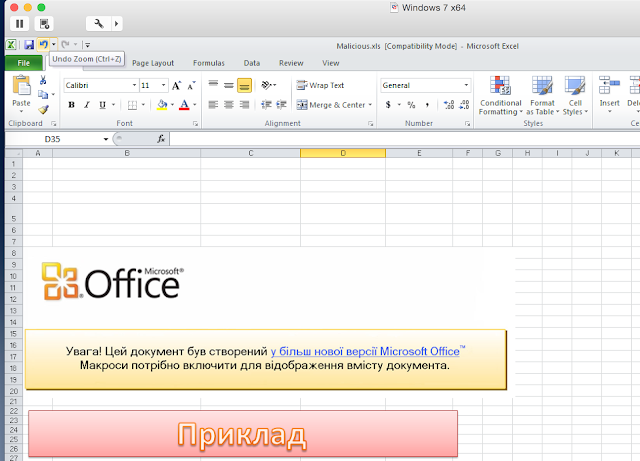Viewport: 640px width, 461px height.
Task: Undo the last action in Quick Access toolbar
Action: tap(43, 45)
